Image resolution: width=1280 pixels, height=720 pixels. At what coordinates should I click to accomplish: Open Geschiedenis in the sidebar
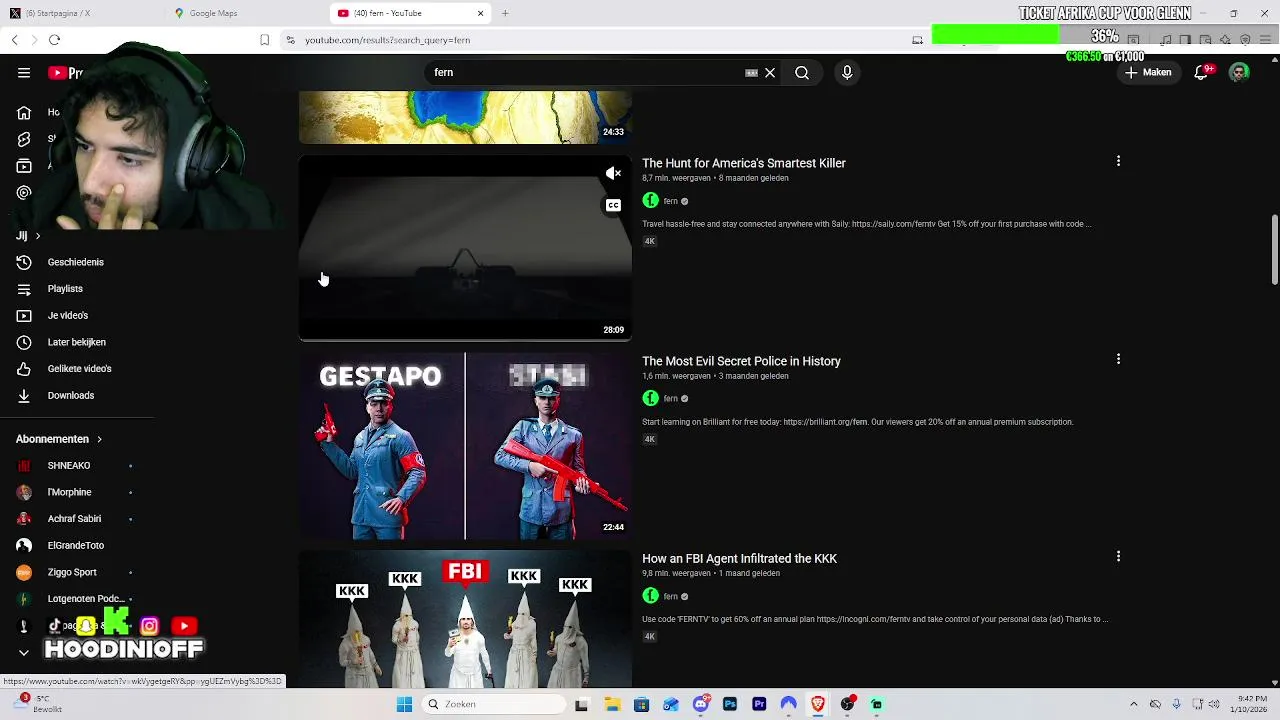coord(76,262)
